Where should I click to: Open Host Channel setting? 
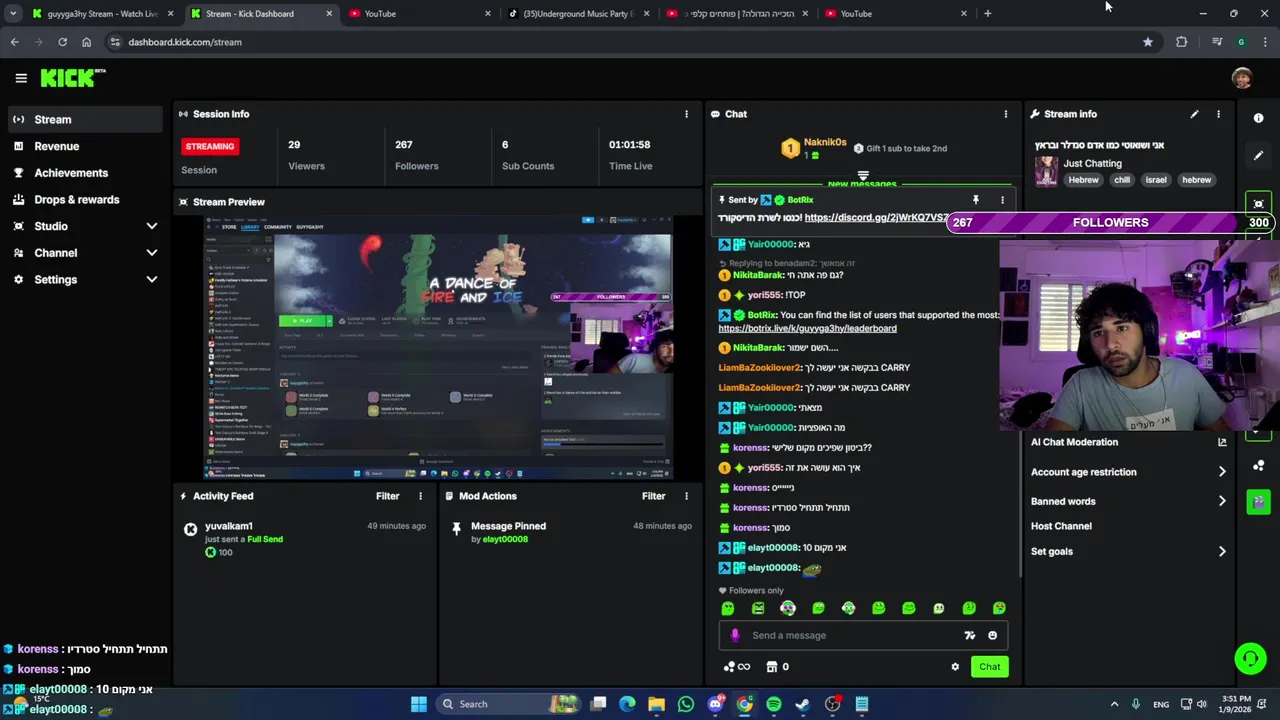click(1061, 526)
